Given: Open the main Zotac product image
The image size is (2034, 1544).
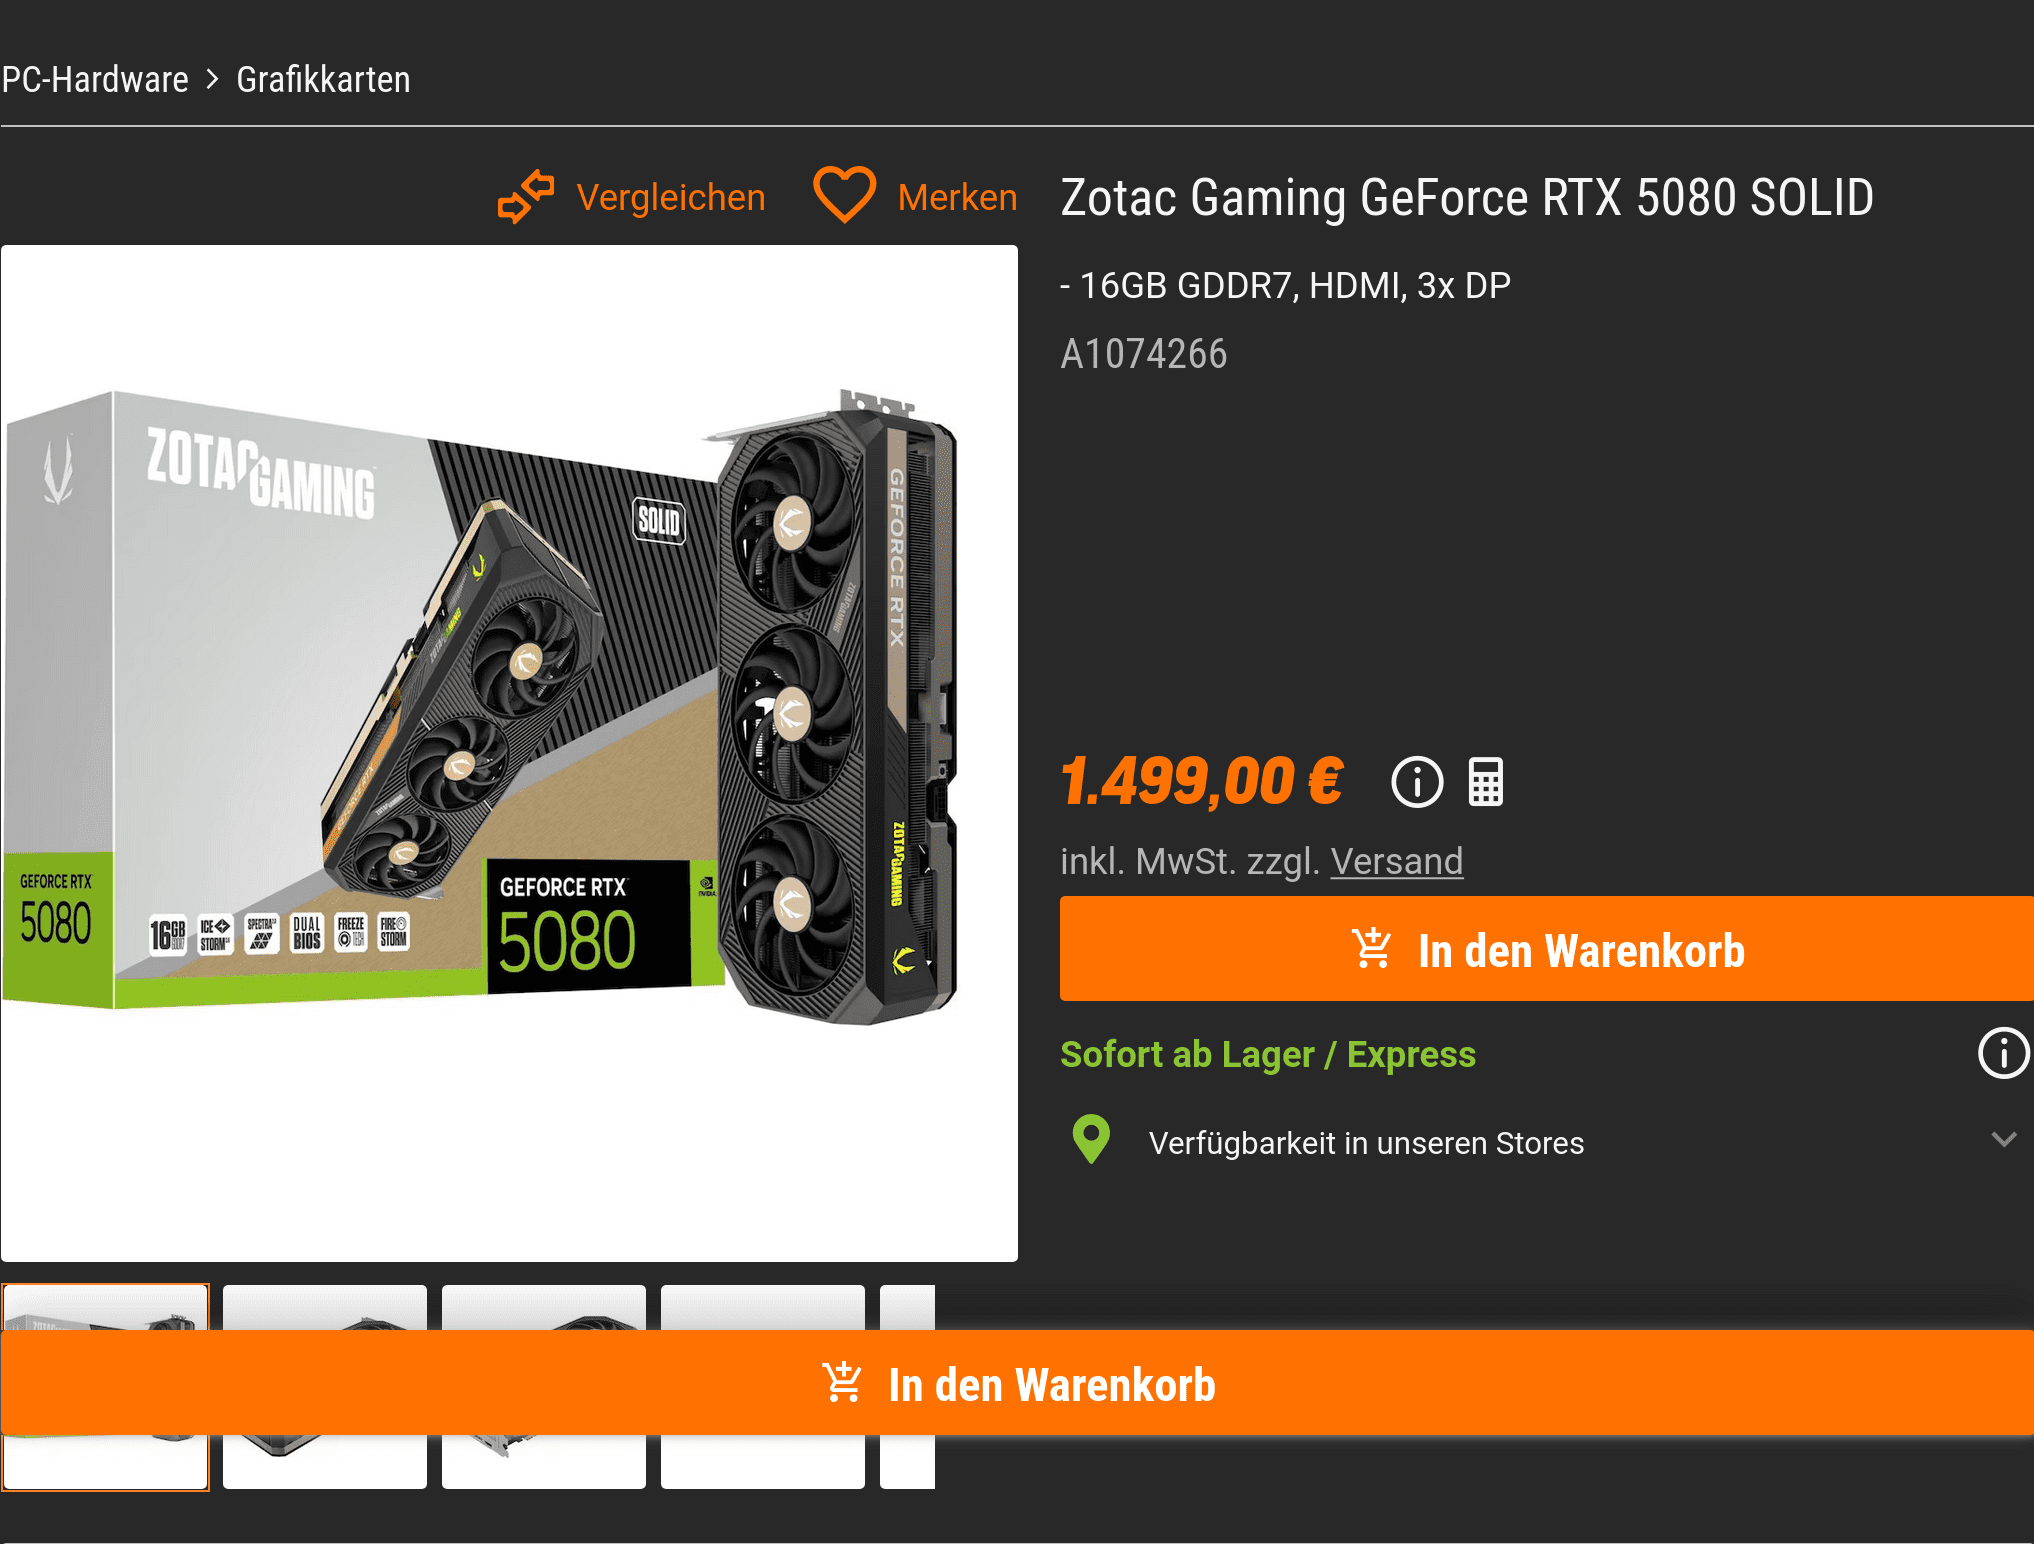Looking at the screenshot, I should (509, 753).
